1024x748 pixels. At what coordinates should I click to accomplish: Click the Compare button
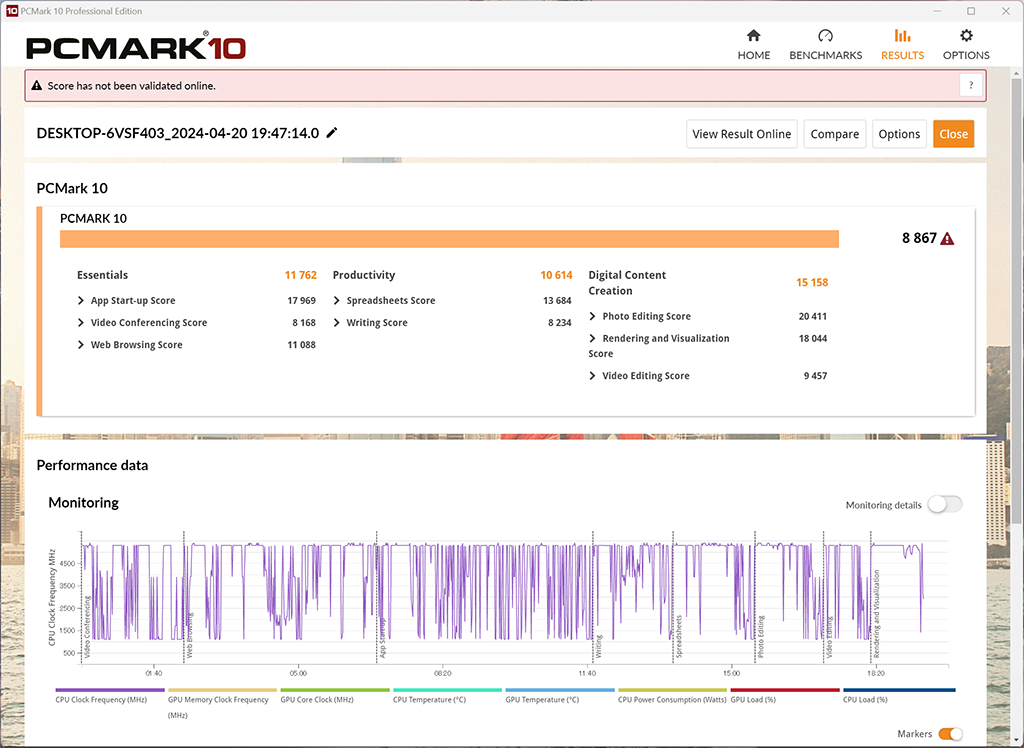[x=835, y=134]
